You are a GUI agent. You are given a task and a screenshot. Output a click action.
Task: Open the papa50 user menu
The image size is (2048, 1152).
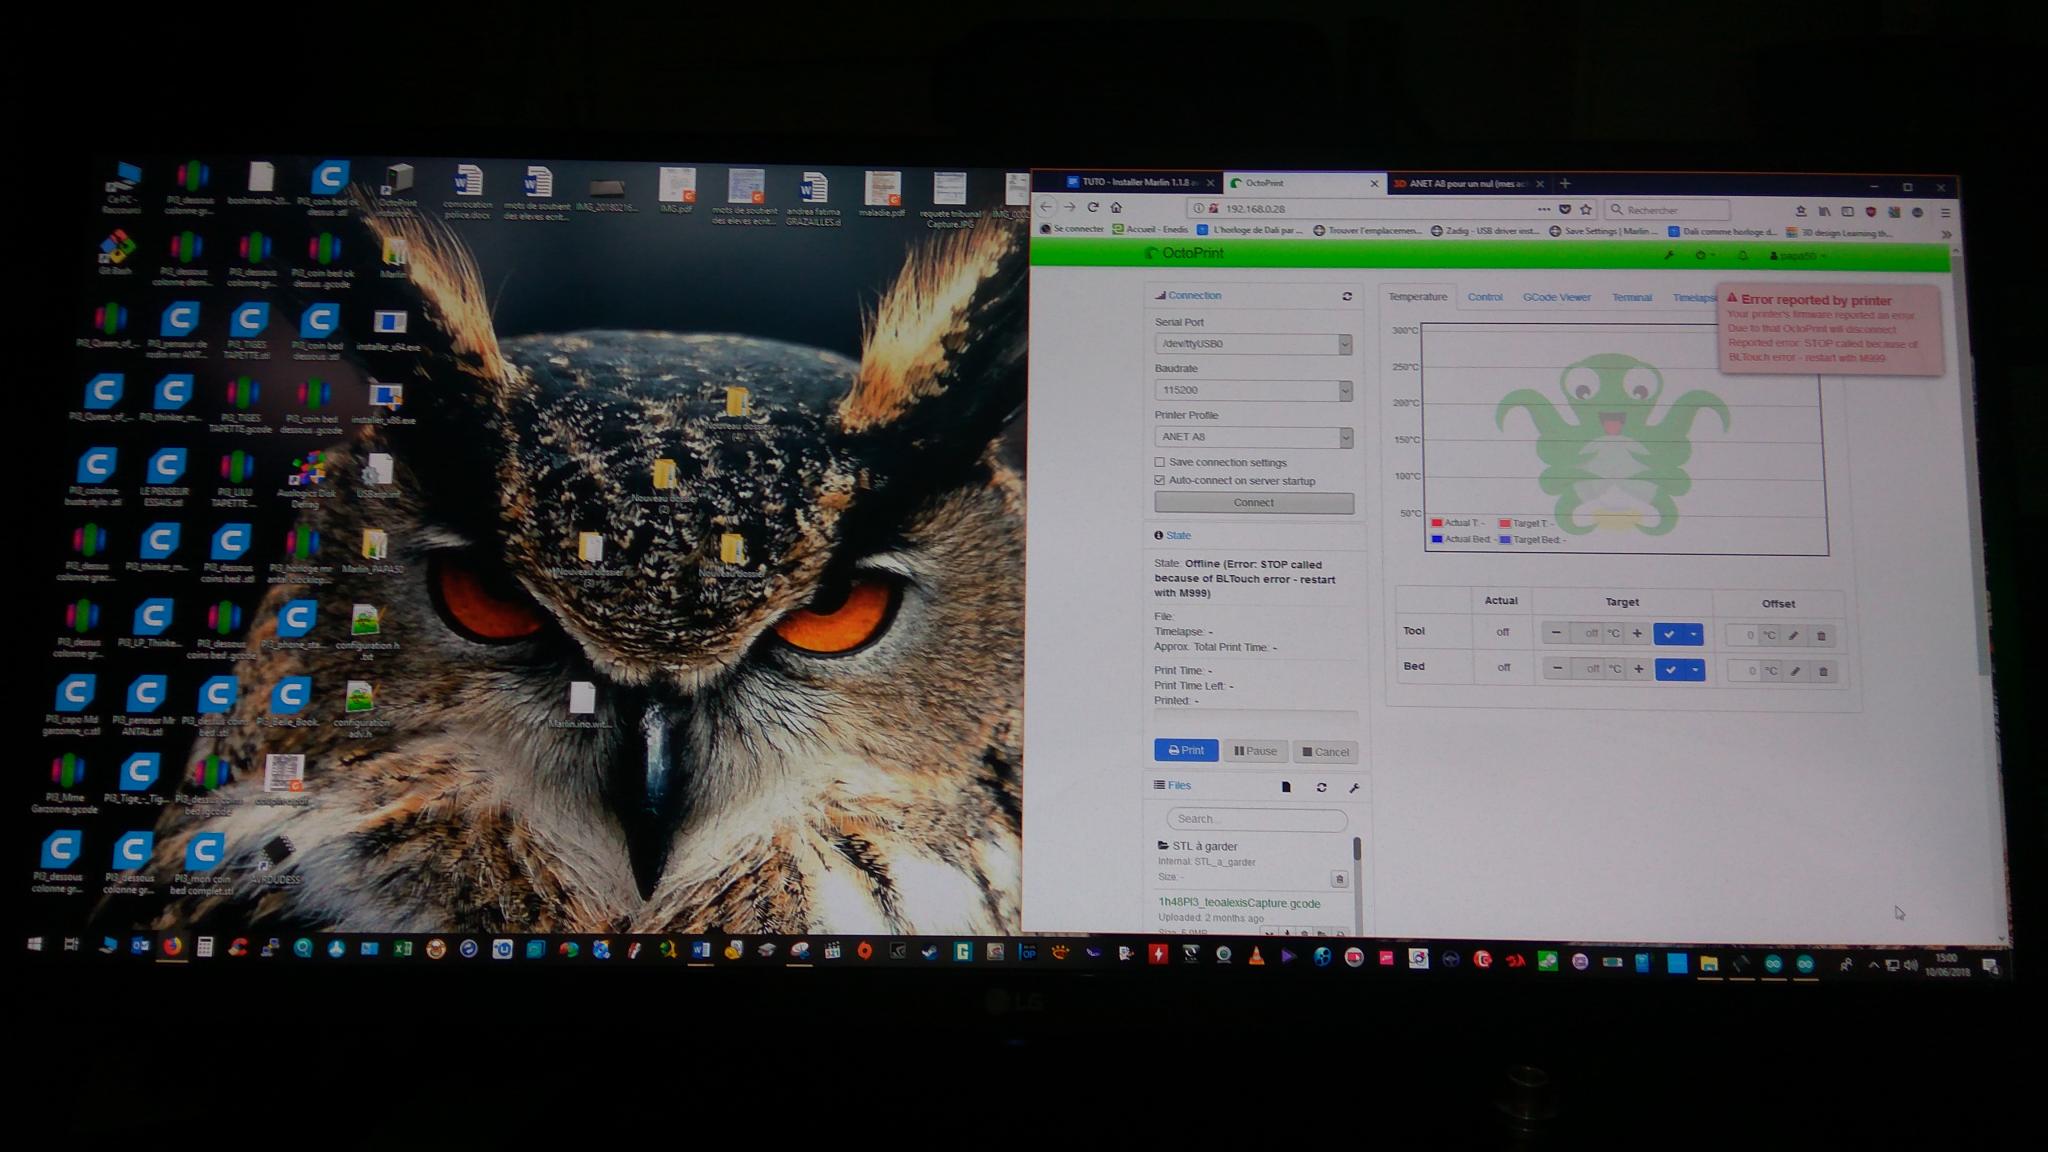[1797, 256]
